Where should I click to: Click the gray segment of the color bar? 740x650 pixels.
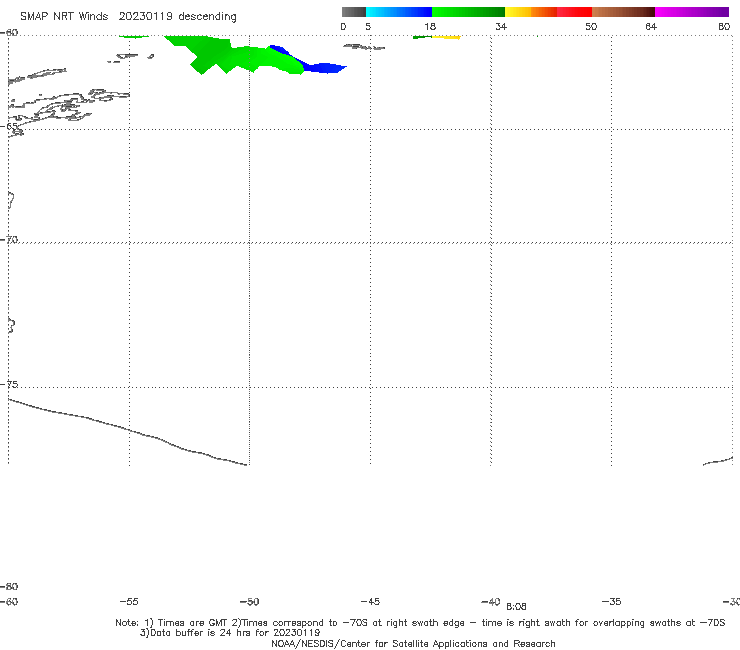tap(354, 12)
